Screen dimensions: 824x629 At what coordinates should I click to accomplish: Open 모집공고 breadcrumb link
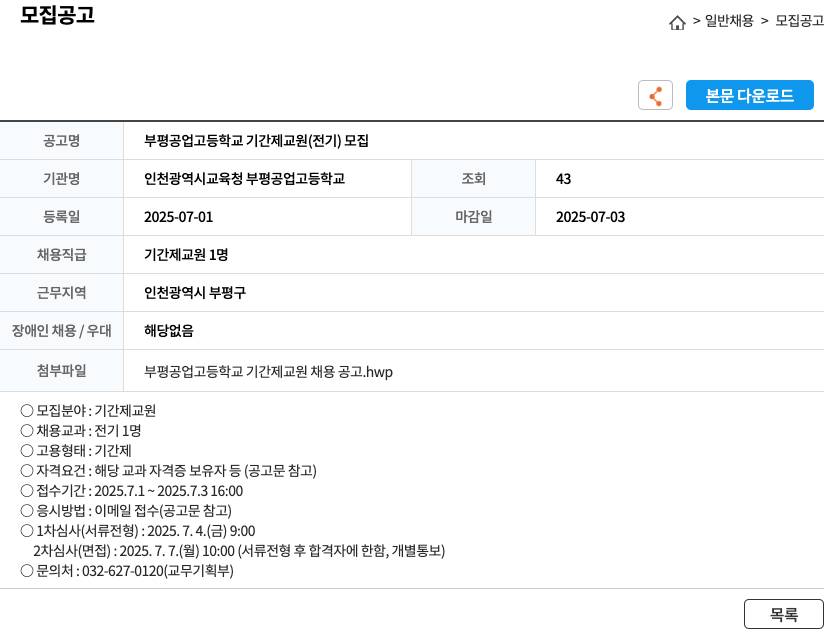[x=799, y=21]
